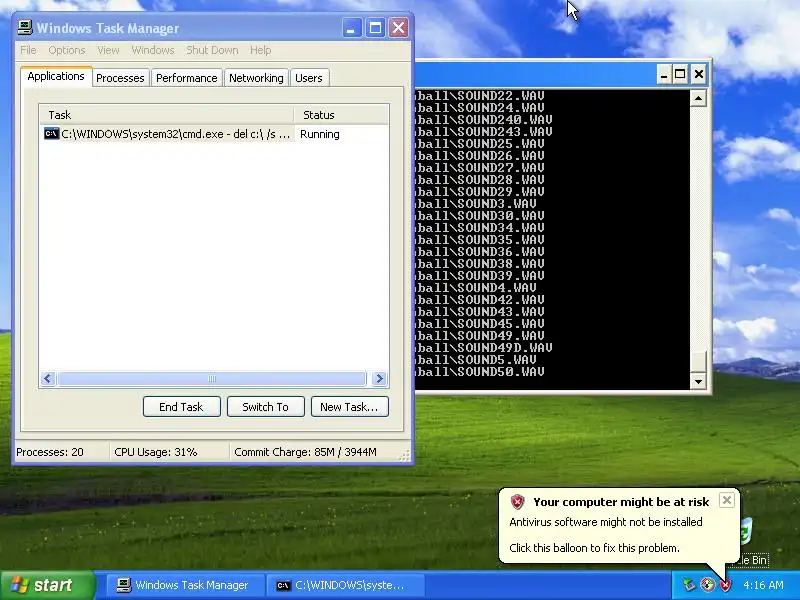The height and width of the screenshot is (600, 800).
Task: Open the Options menu in Task Manager
Action: coord(67,50)
